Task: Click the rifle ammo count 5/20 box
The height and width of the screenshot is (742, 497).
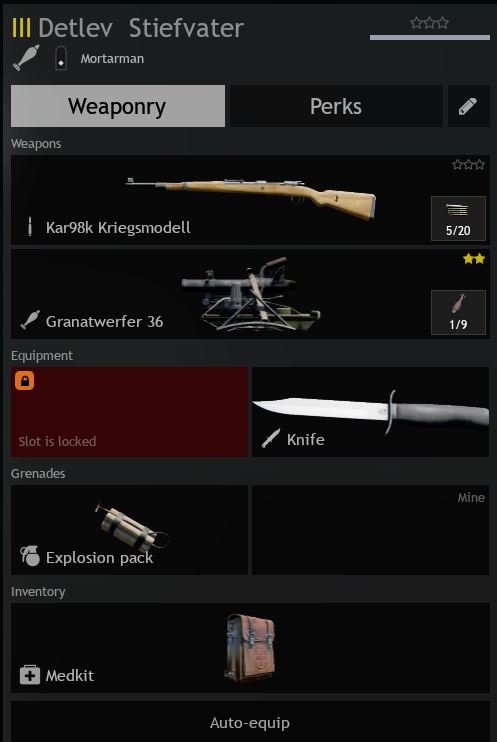Action: pos(458,219)
